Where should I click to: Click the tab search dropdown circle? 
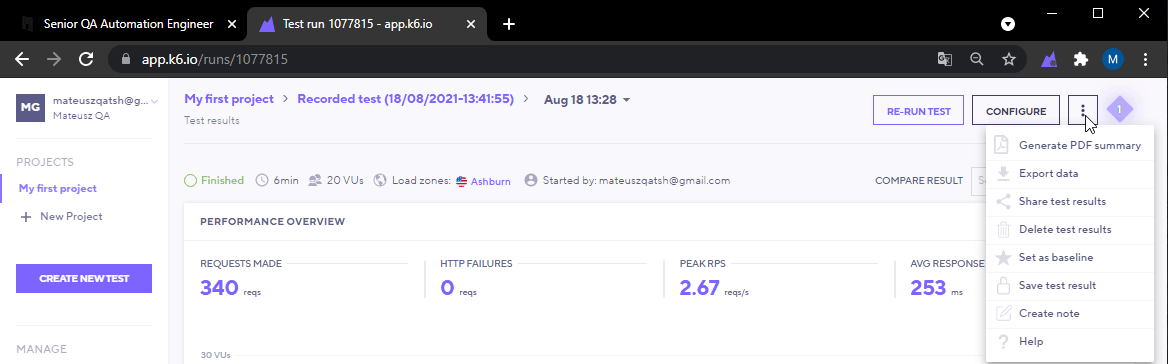(x=1007, y=24)
